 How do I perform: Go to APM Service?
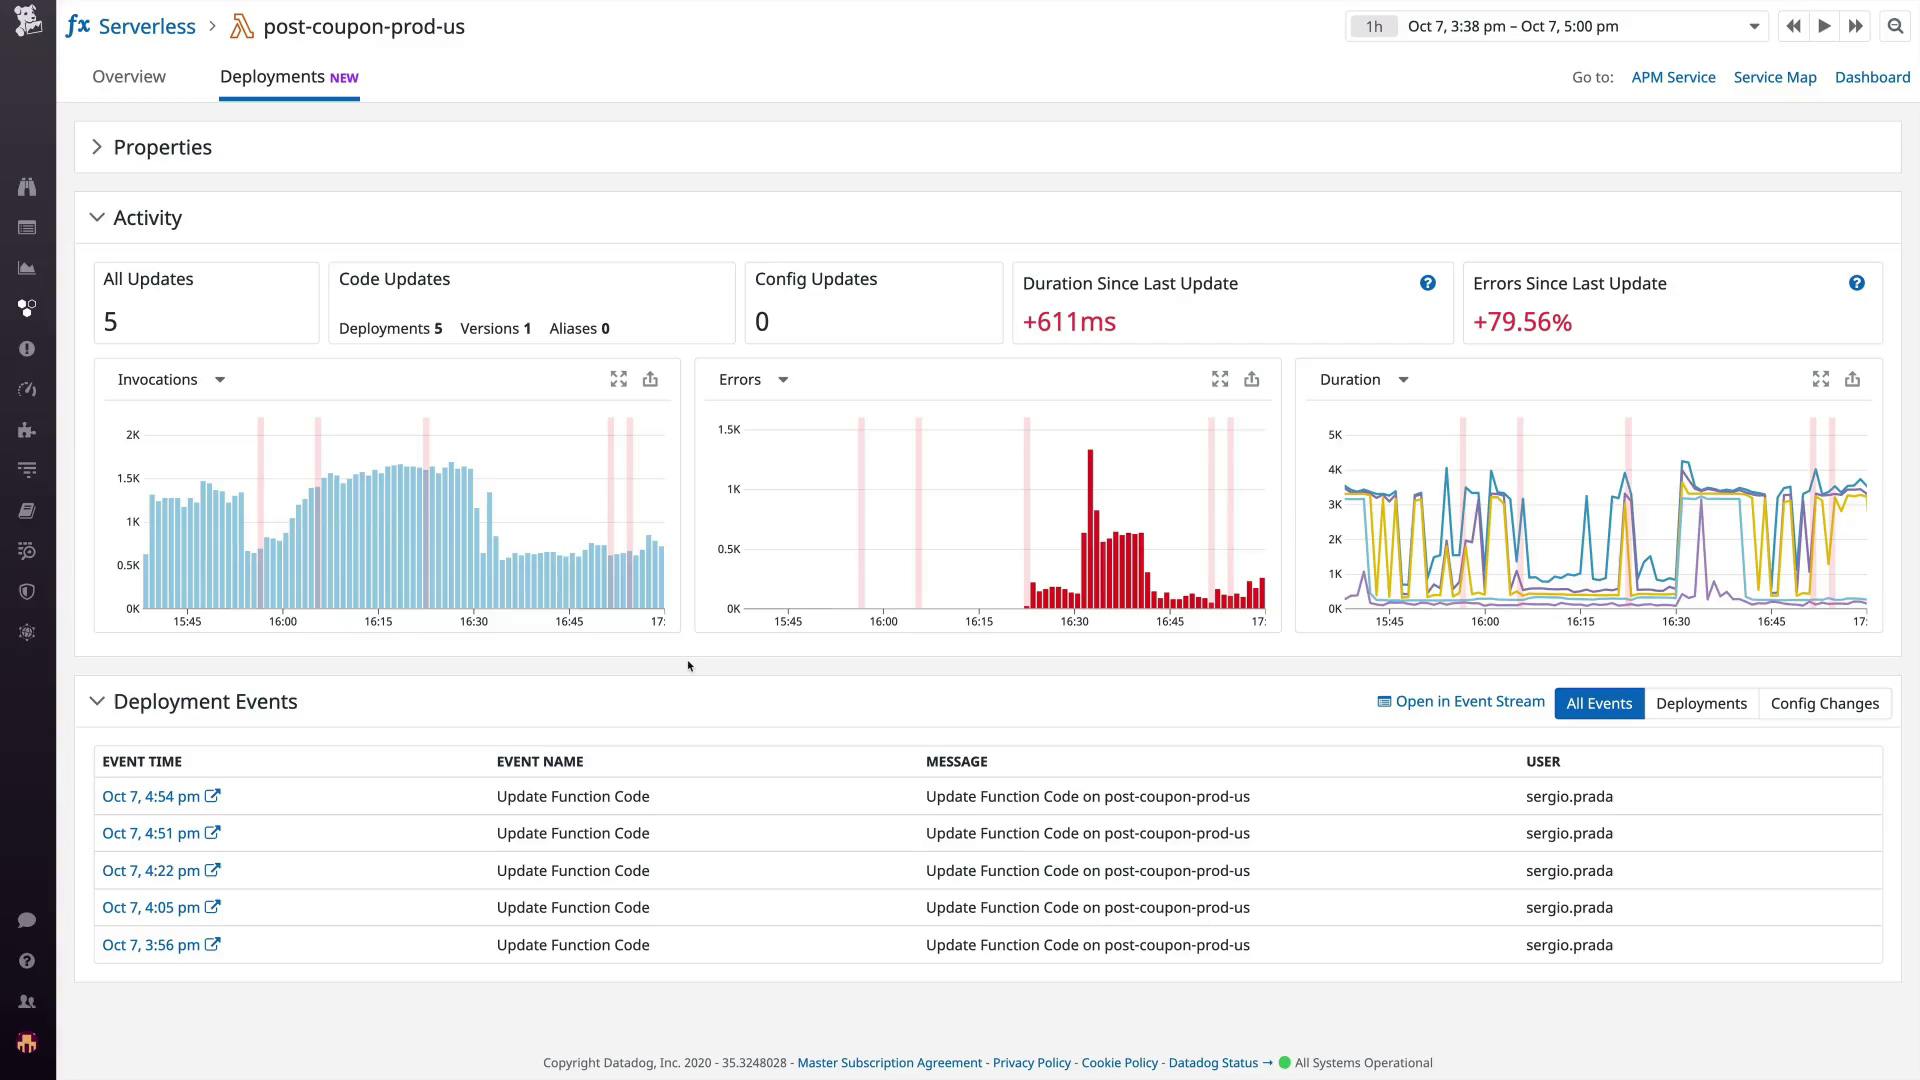1673,77
